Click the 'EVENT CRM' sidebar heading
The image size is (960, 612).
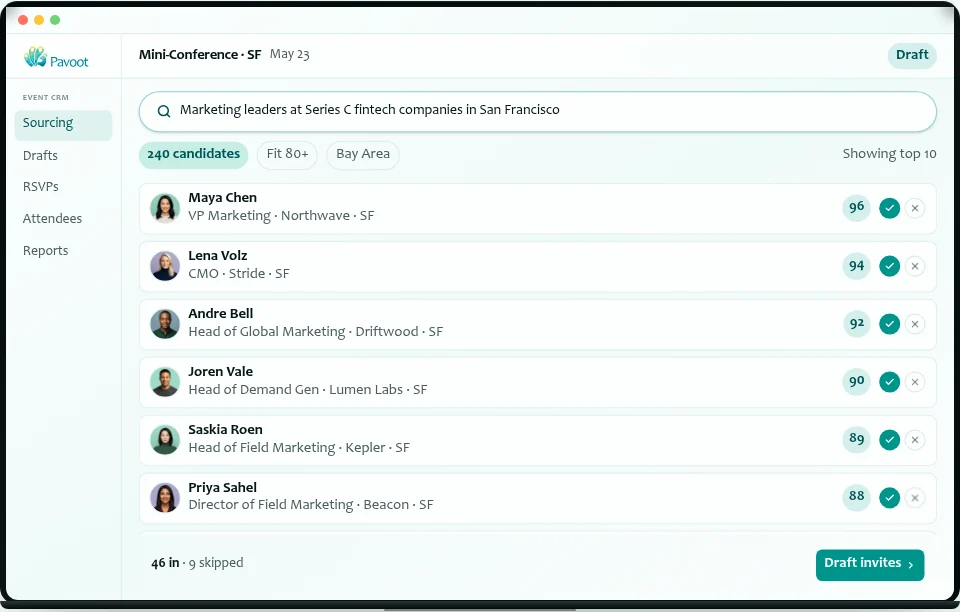tap(45, 97)
